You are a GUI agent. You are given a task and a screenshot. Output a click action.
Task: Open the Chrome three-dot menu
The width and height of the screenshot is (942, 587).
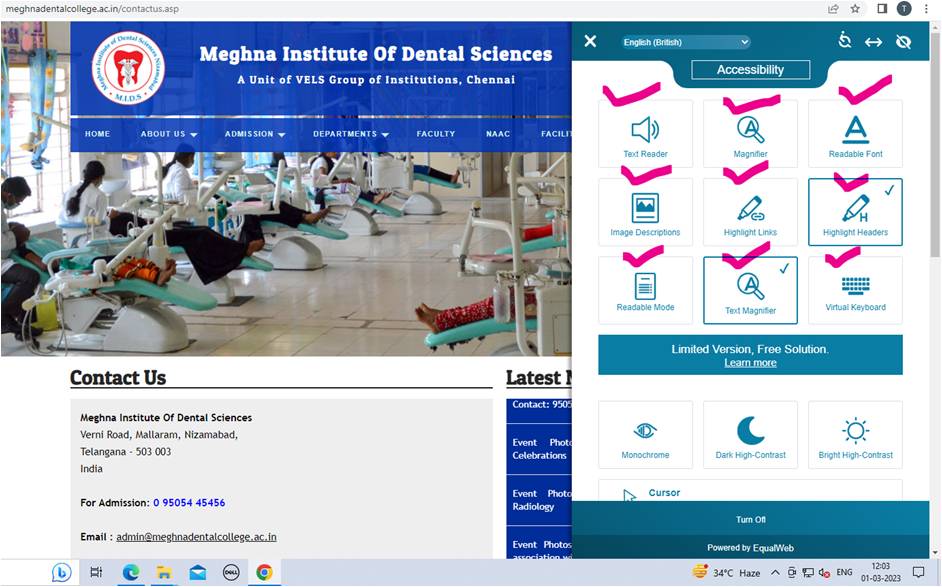926,9
